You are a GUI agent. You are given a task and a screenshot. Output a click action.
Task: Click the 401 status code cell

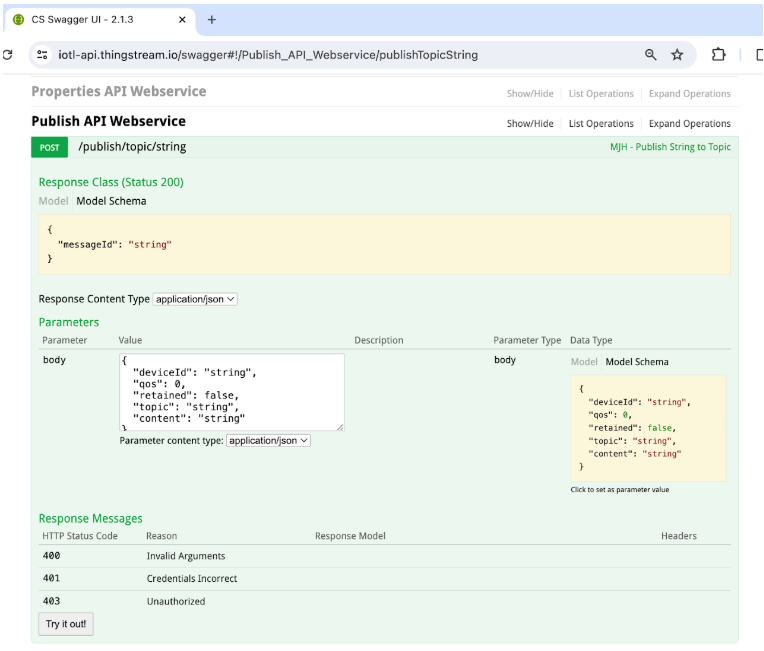[x=51, y=578]
